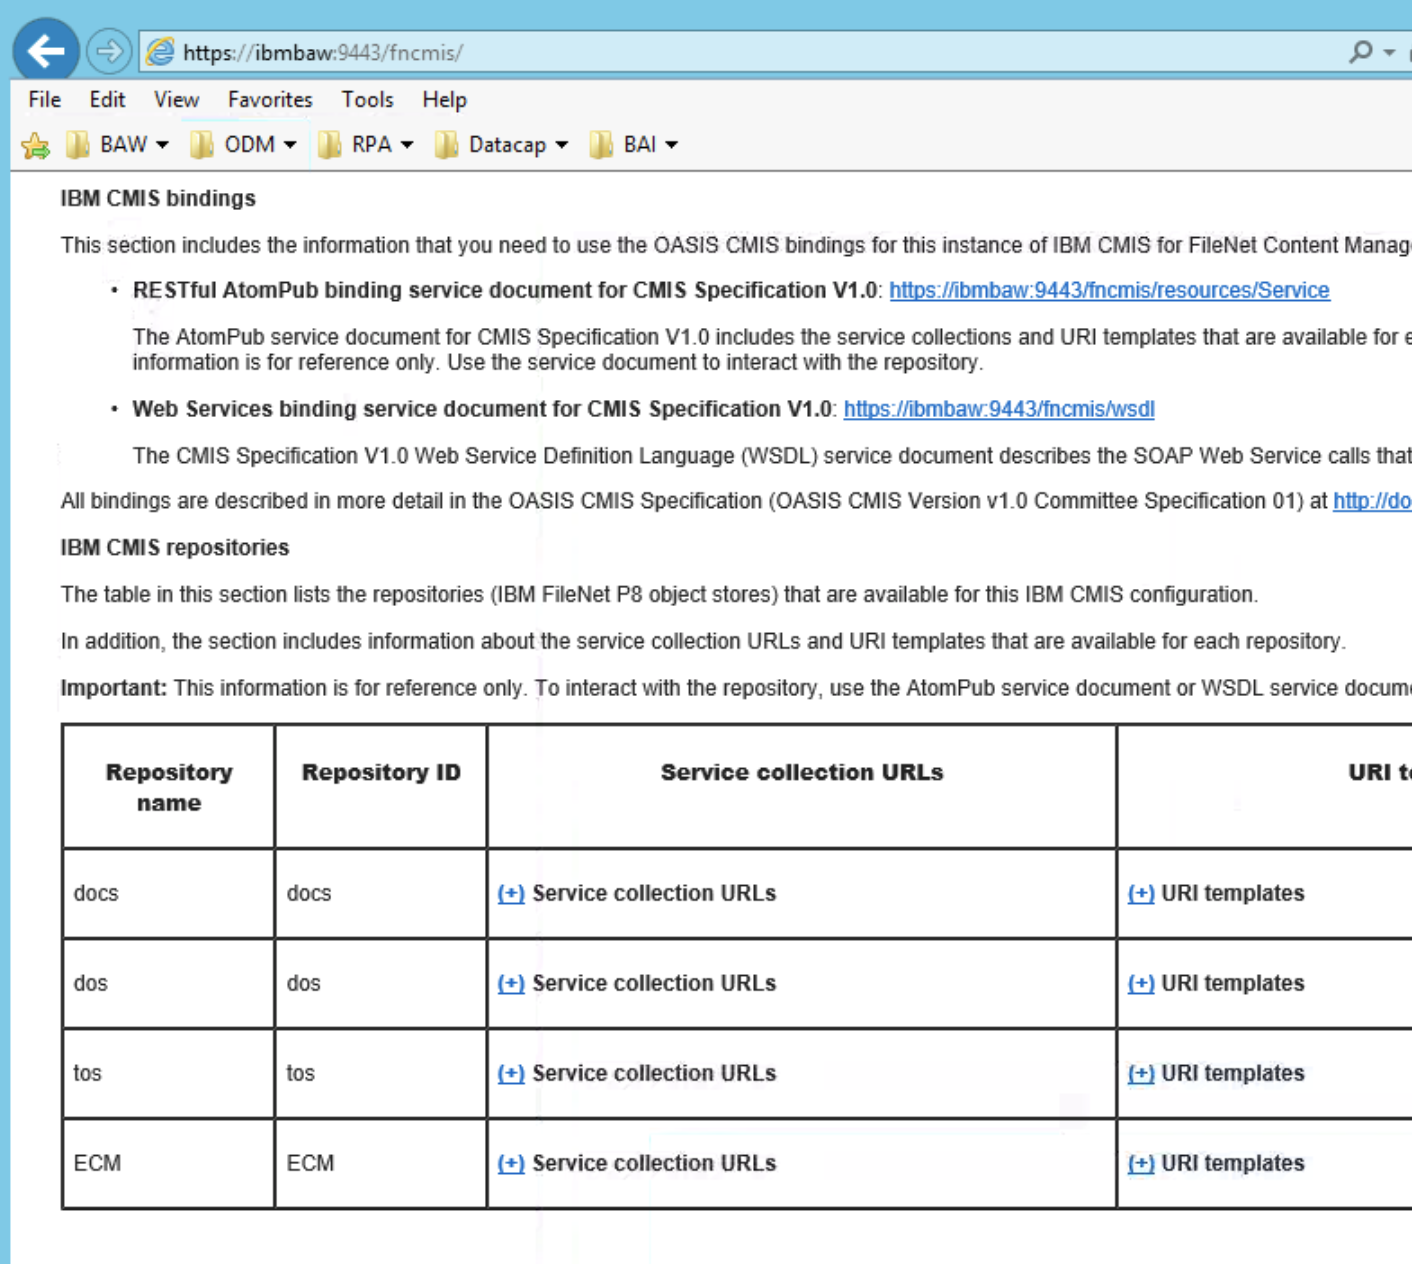
Task: Click the ODM favorites folder icon
Action: [202, 145]
